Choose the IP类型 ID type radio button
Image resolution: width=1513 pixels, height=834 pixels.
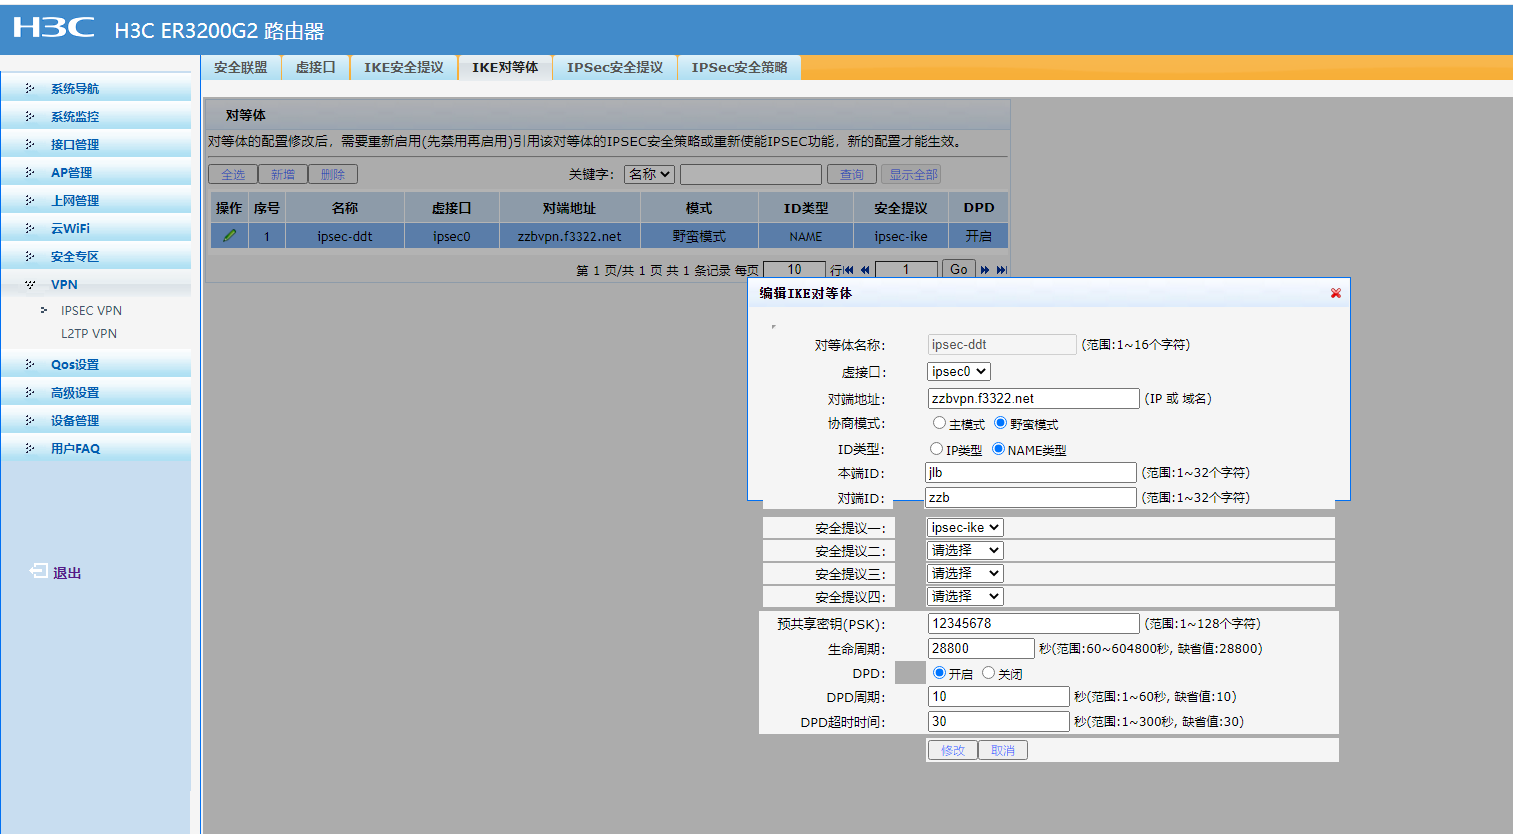click(x=936, y=449)
